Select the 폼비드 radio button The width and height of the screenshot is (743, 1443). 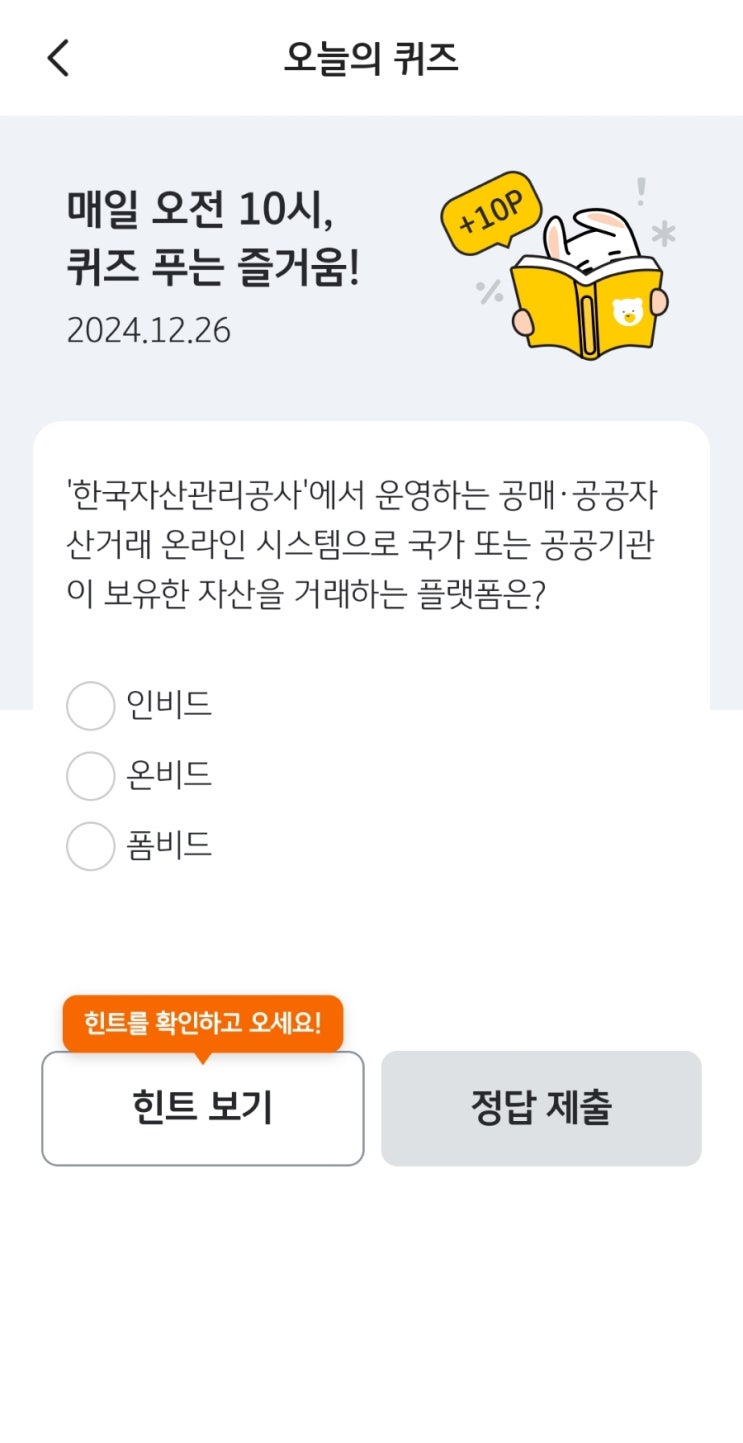coord(91,846)
